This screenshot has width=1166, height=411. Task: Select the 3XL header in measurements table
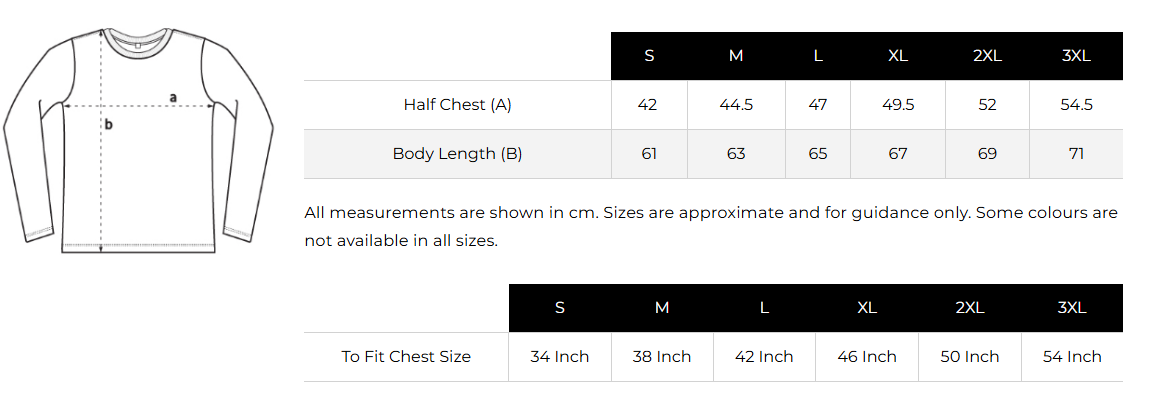(x=1076, y=56)
